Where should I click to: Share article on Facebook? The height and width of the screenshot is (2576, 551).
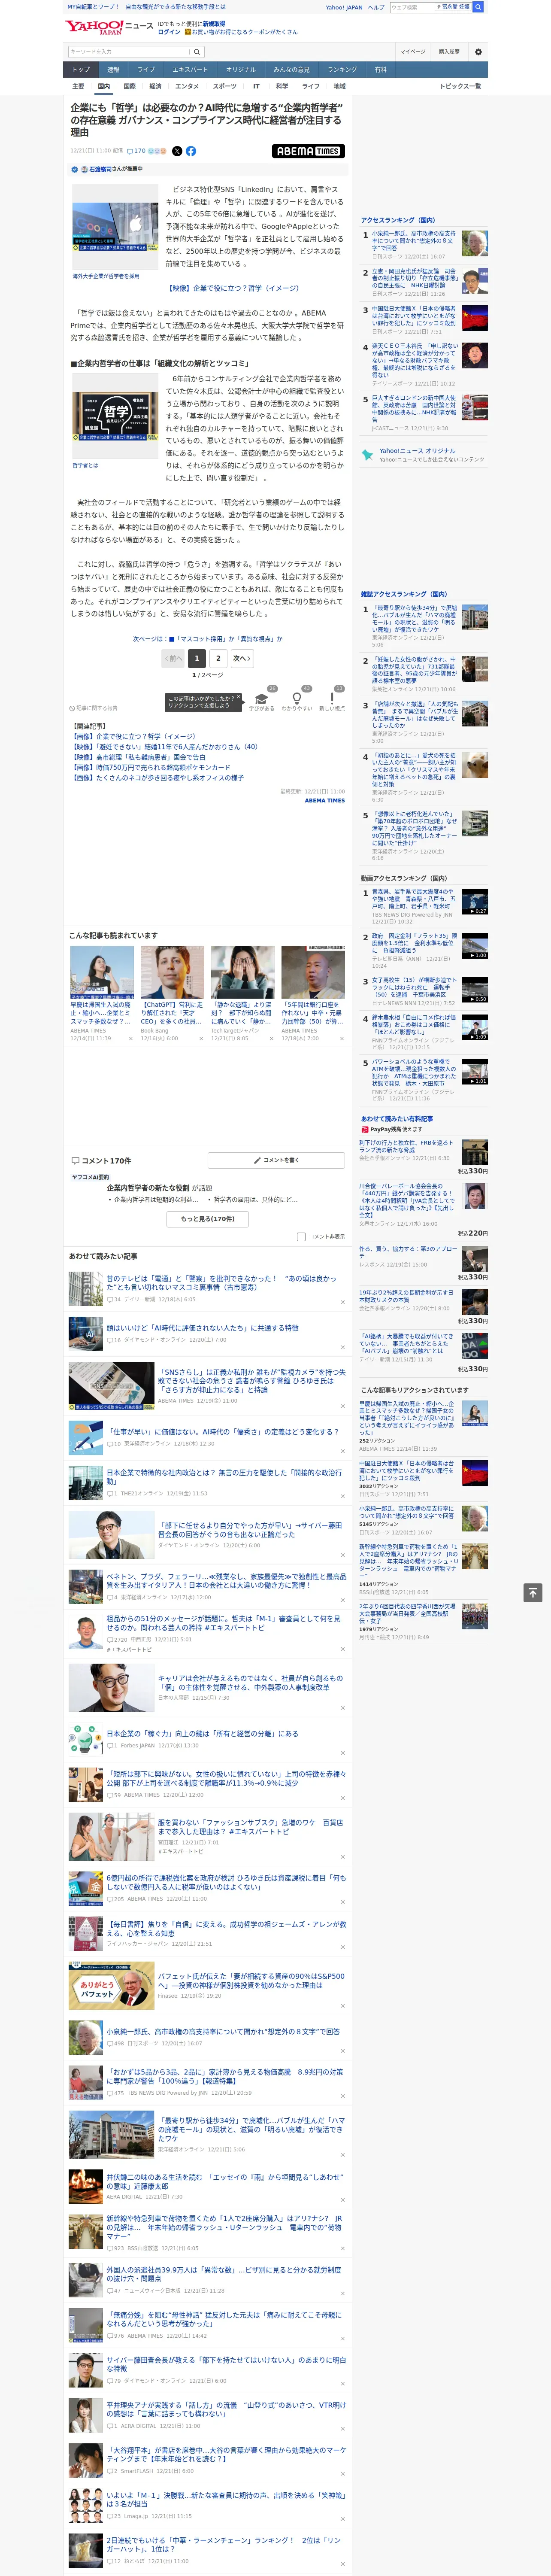click(x=191, y=151)
